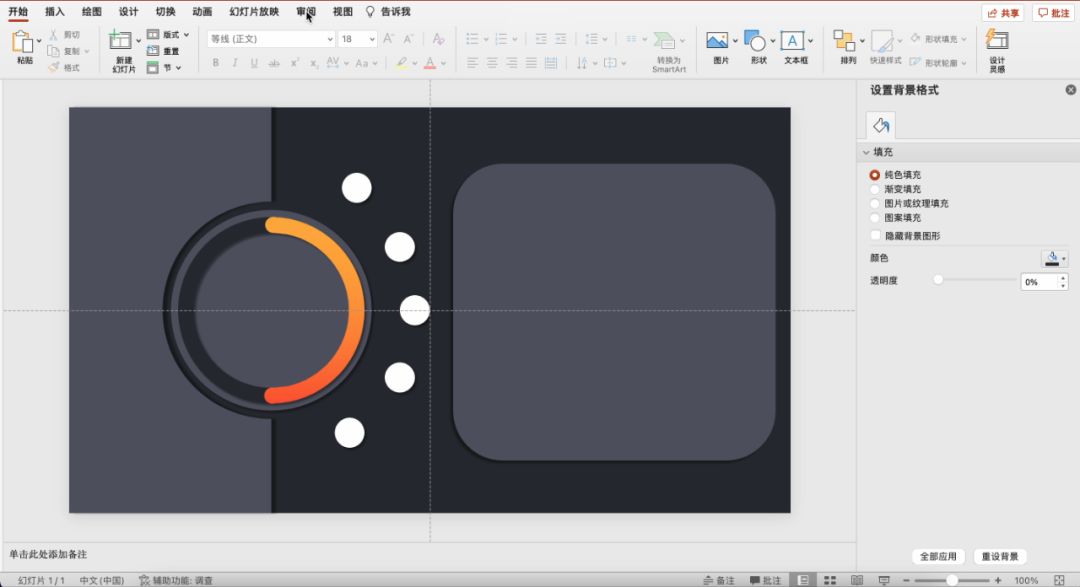1080x587 pixels.
Task: Click the New Slide (新建幻灯片) icon
Action: point(121,41)
